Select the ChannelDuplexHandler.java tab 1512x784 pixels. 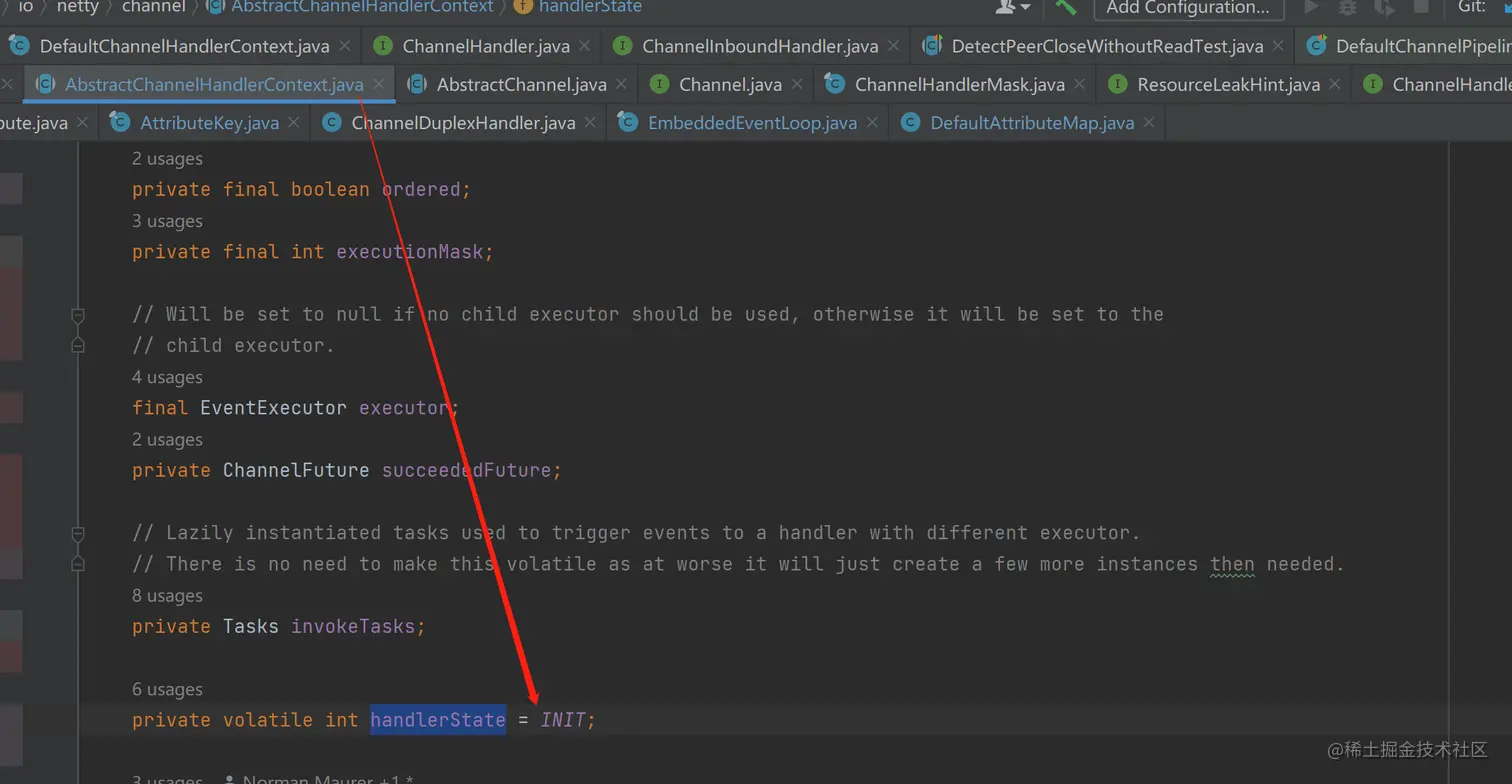point(463,123)
